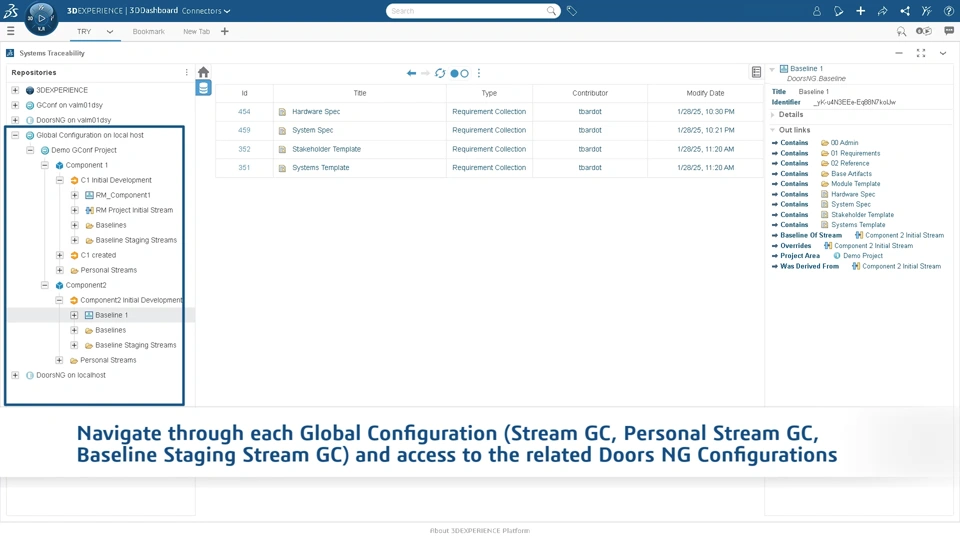Select the Sort by Type column header

pyautogui.click(x=489, y=93)
